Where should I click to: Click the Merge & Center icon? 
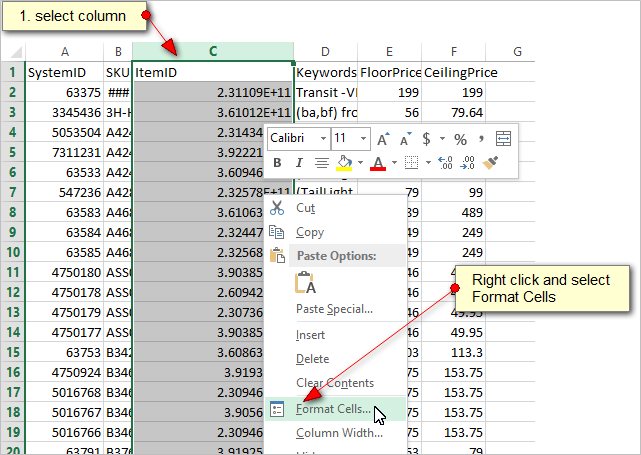coord(503,139)
